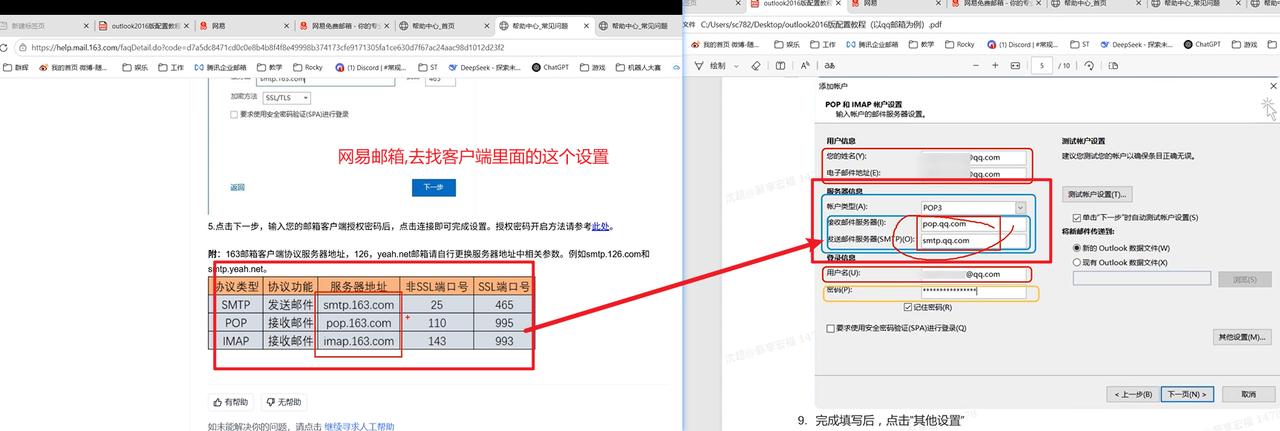The height and width of the screenshot is (431, 1280).
Task: Open 腾讯企业邮箱 bookmark in right window
Action: tap(874, 44)
